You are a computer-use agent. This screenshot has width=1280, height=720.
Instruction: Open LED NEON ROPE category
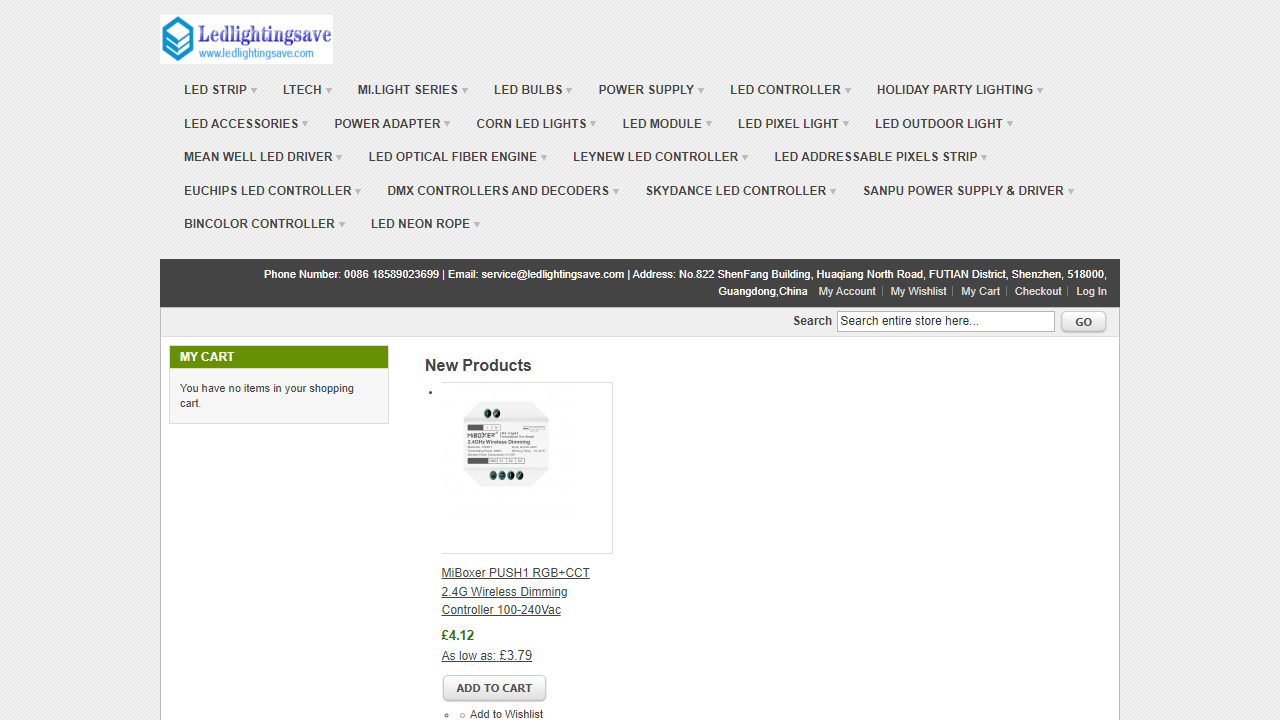point(426,224)
